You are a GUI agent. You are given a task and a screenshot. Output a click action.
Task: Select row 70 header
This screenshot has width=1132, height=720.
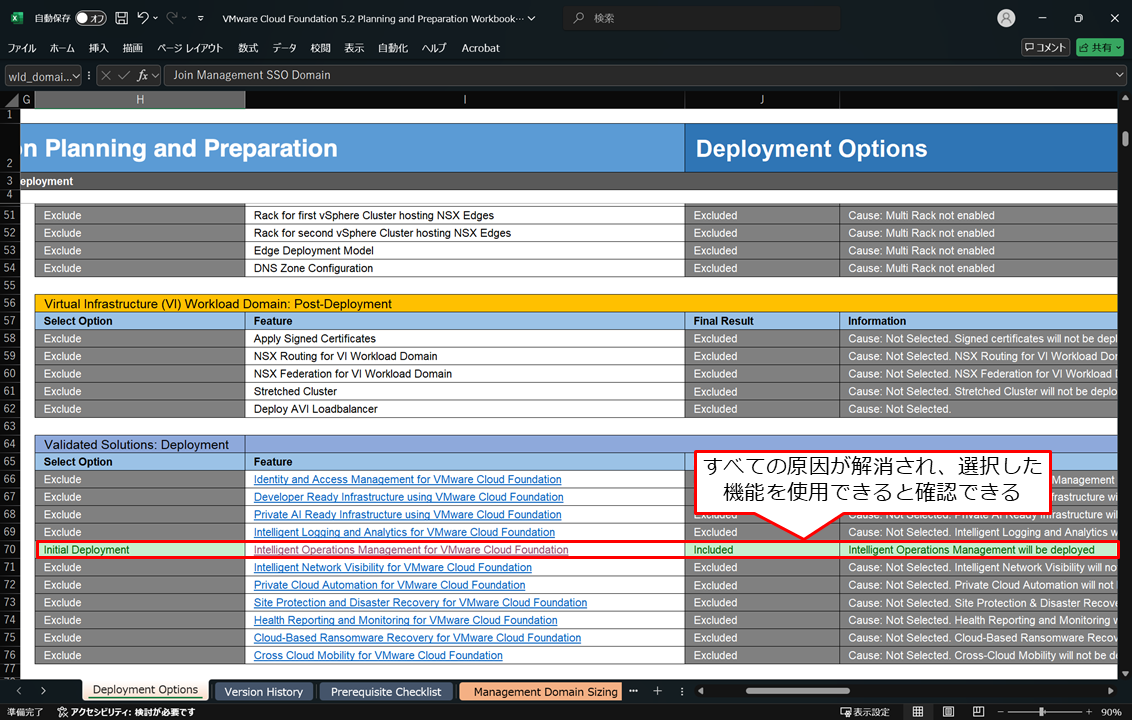tap(10, 550)
